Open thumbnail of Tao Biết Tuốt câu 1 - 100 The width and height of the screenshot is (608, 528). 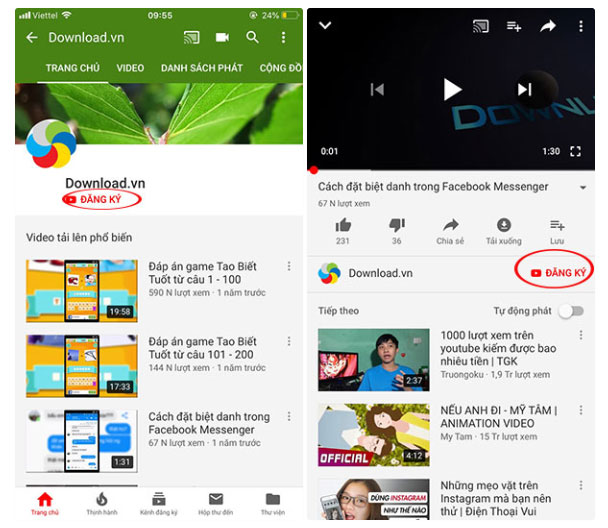[x=82, y=291]
